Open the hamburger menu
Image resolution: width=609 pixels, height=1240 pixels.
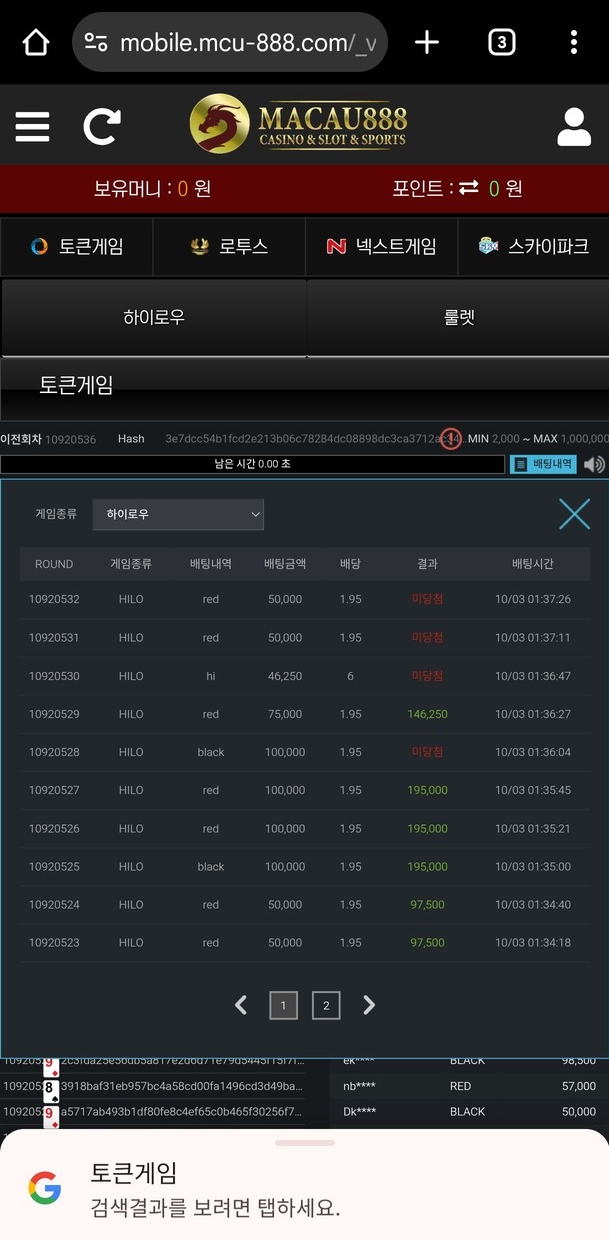pyautogui.click(x=32, y=127)
